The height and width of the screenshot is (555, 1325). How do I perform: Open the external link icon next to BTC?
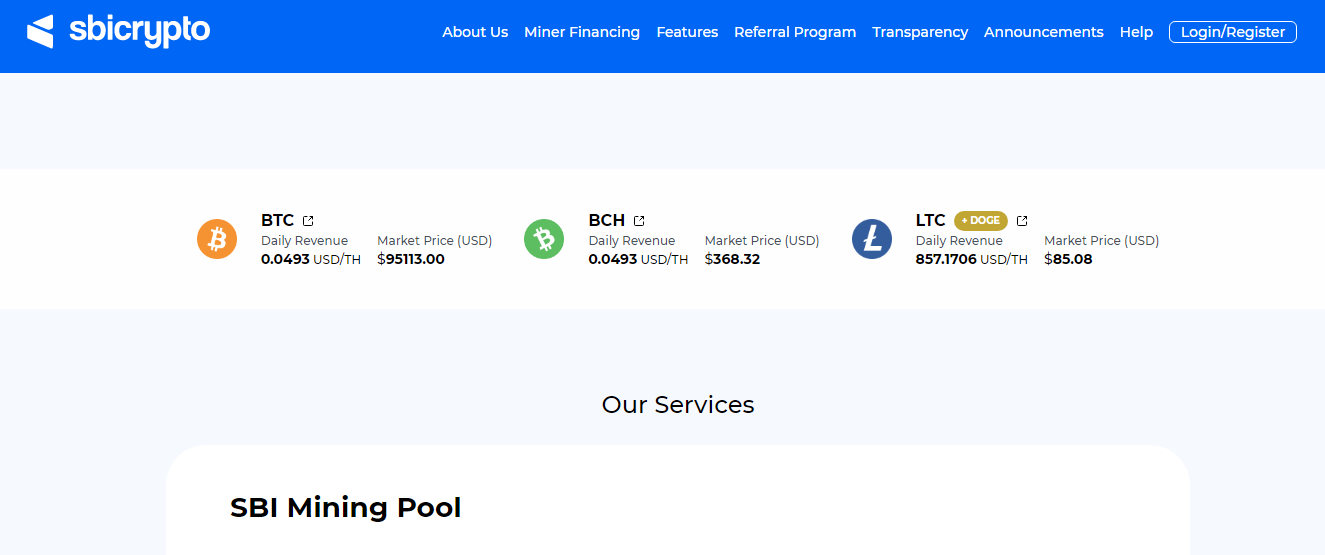[x=308, y=221]
